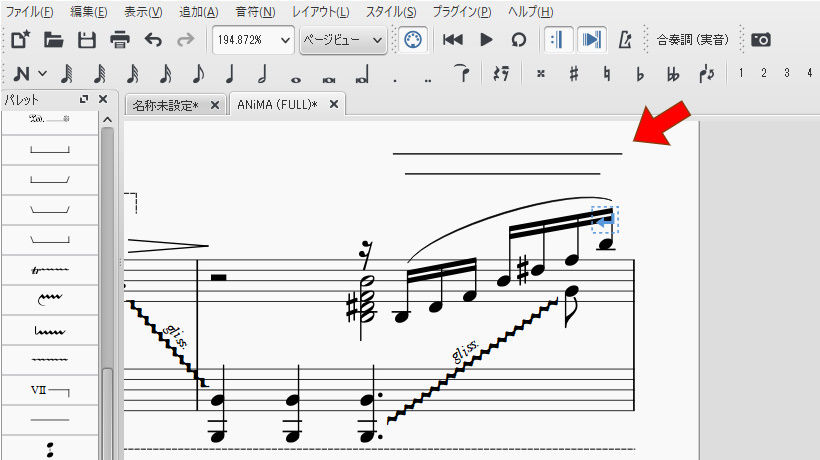Take a snapshot with the camera icon
Image resolution: width=820 pixels, height=460 pixels.
pyautogui.click(x=761, y=40)
